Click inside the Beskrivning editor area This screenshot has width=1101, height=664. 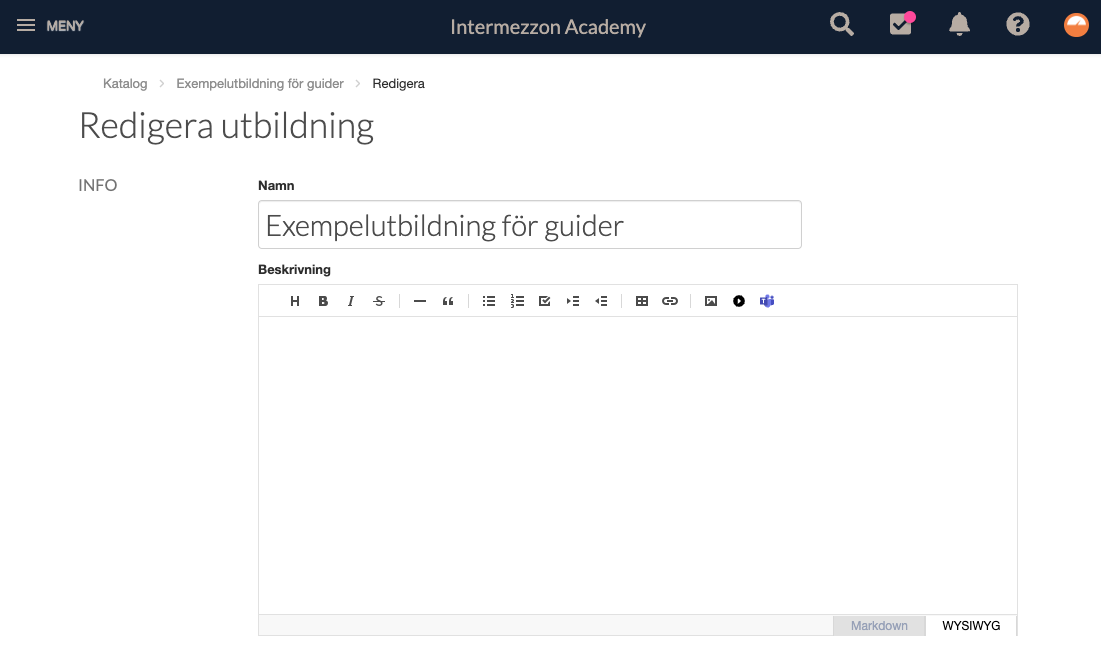coord(638,465)
